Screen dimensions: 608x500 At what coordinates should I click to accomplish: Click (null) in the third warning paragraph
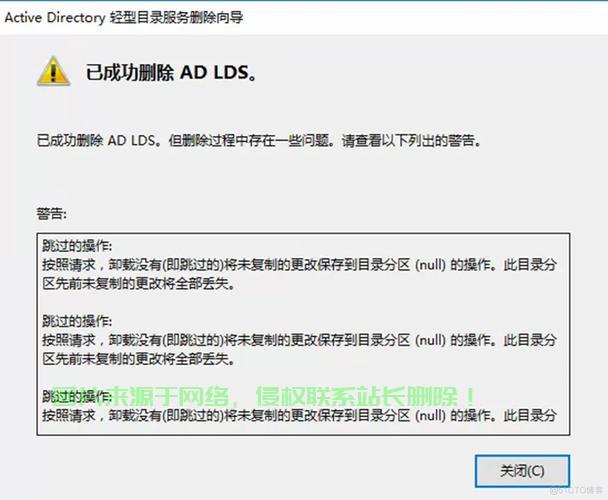tap(430, 416)
